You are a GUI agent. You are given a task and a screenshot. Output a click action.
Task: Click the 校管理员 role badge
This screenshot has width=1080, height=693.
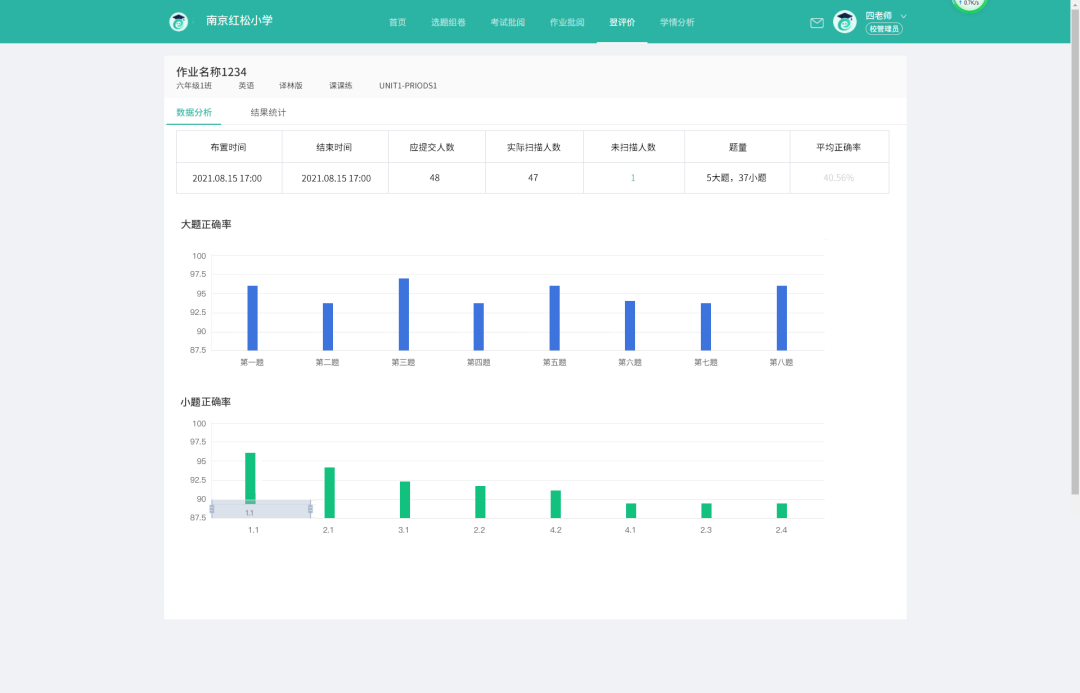(884, 29)
